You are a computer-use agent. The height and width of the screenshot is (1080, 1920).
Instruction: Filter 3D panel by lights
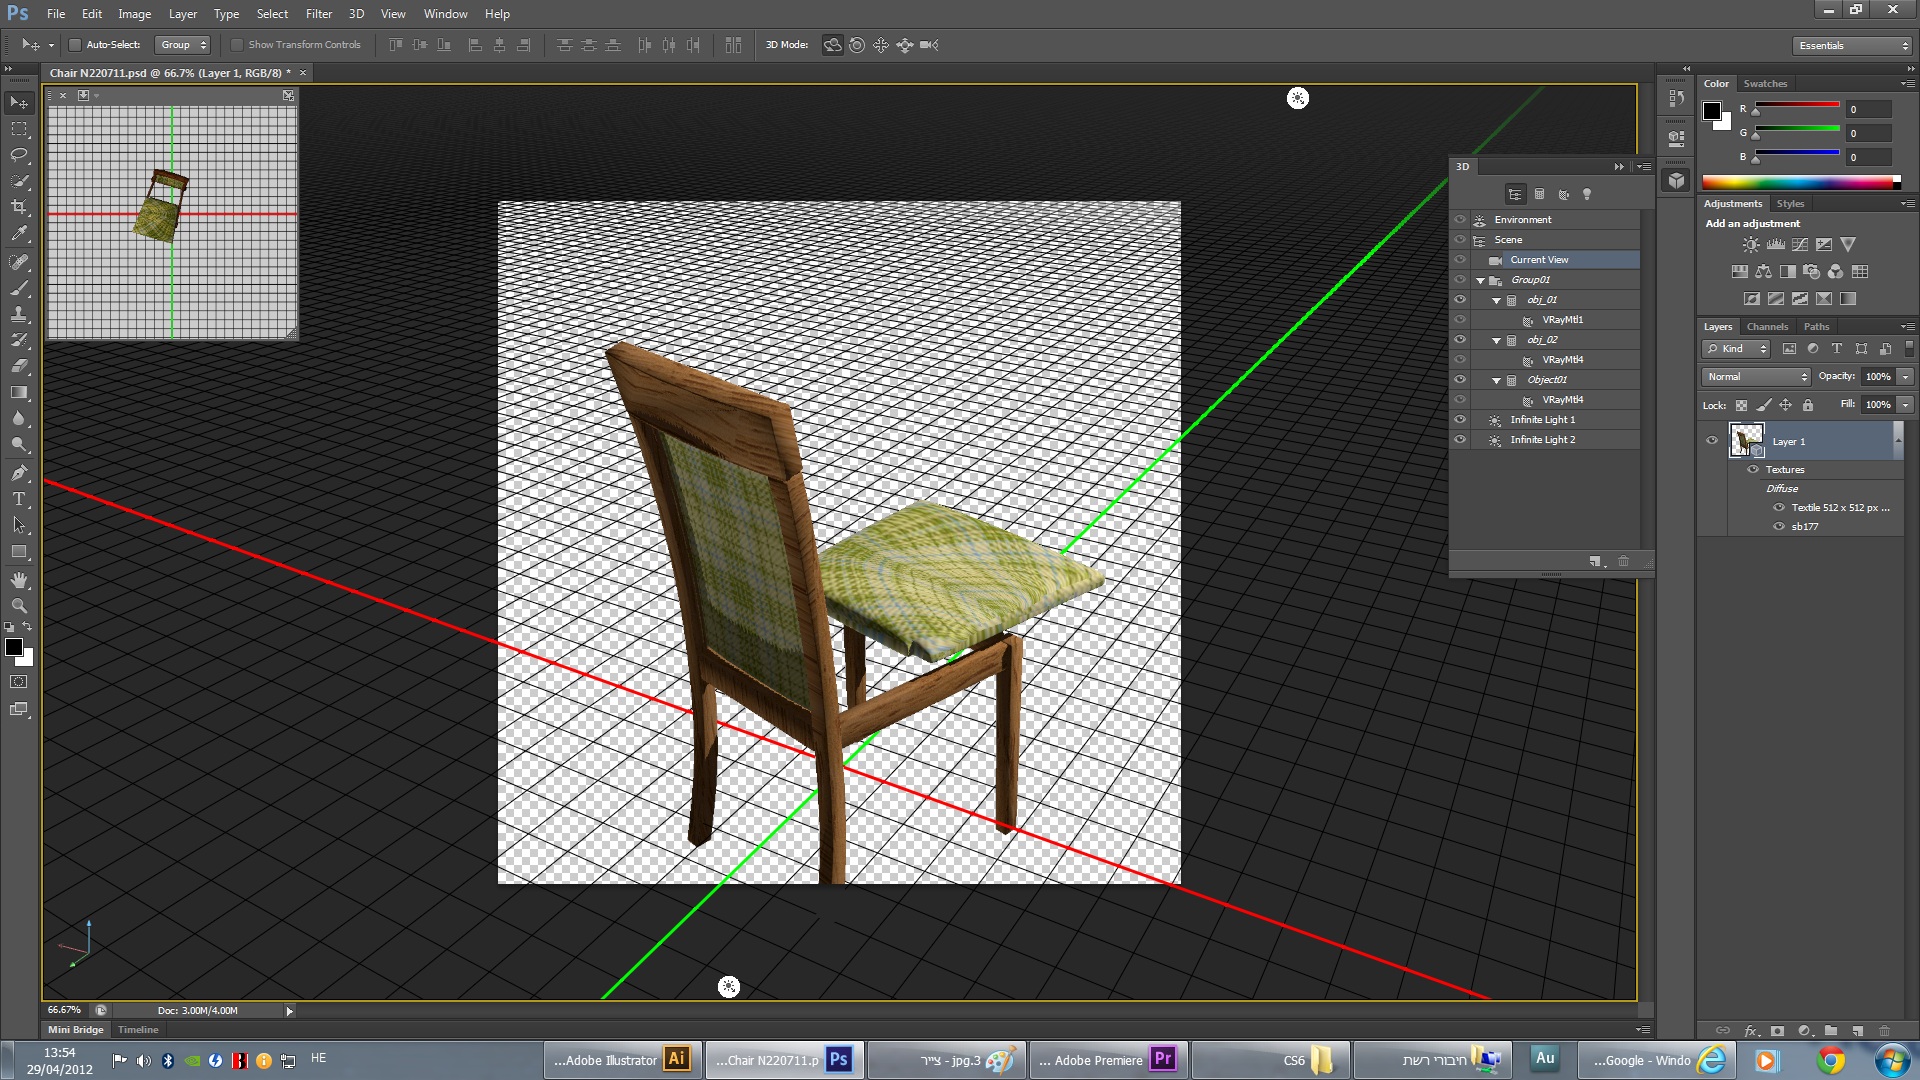coord(1587,195)
